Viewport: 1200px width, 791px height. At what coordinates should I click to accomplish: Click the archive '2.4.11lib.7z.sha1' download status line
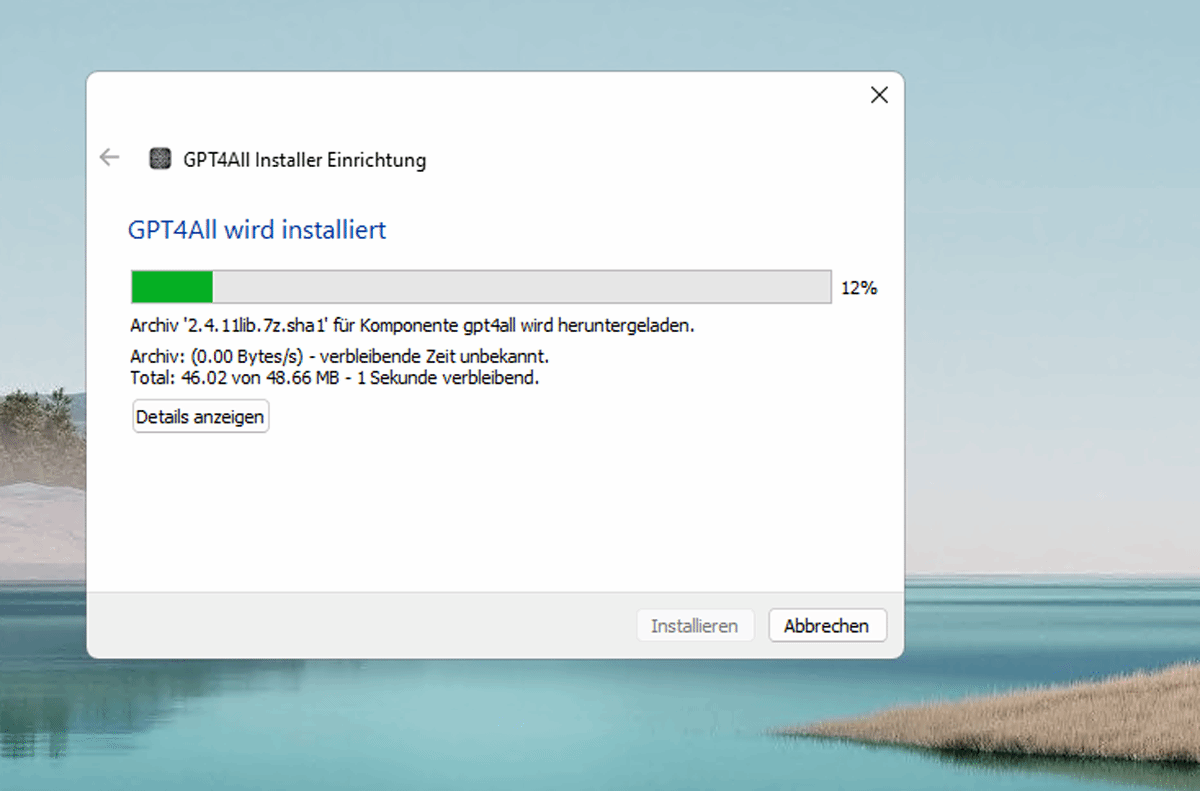pyautogui.click(x=412, y=326)
